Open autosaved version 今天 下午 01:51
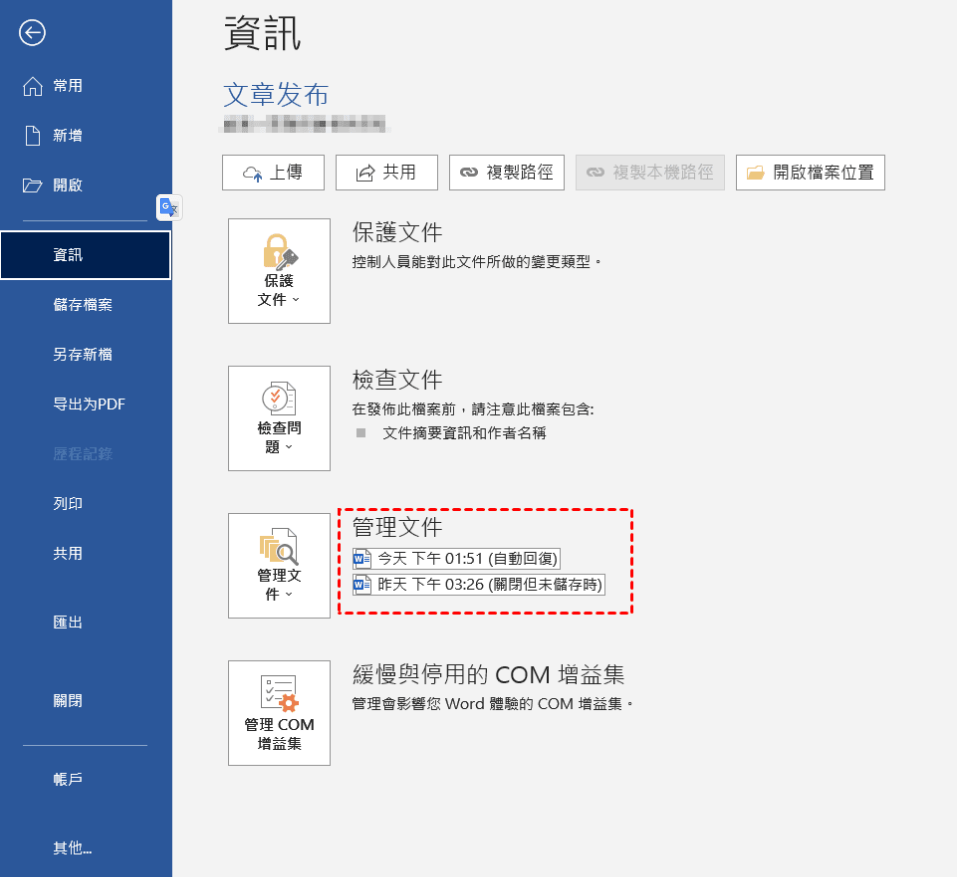The image size is (957, 877). (456, 558)
